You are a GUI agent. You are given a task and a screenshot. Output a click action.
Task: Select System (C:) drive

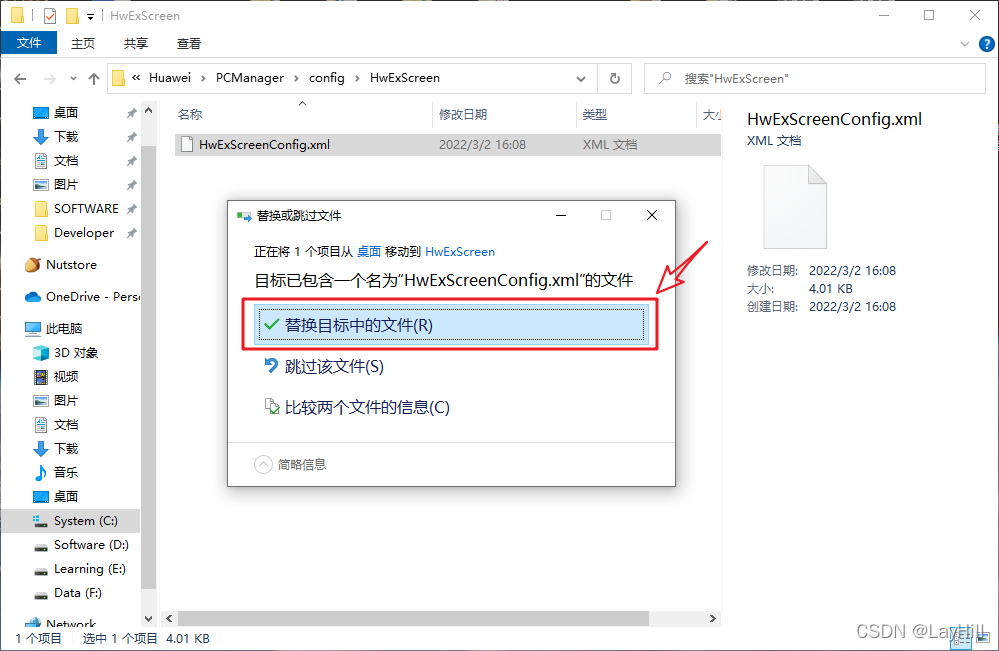click(x=85, y=521)
